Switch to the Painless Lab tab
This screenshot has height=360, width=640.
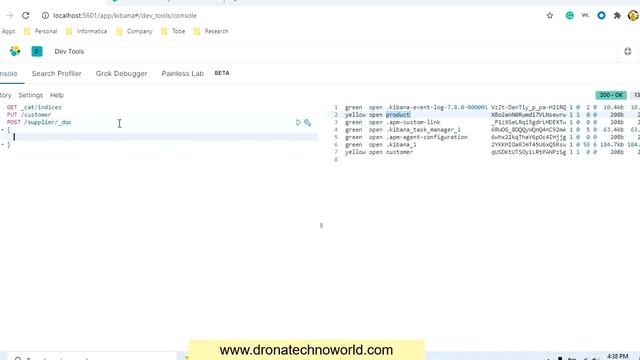(x=182, y=73)
